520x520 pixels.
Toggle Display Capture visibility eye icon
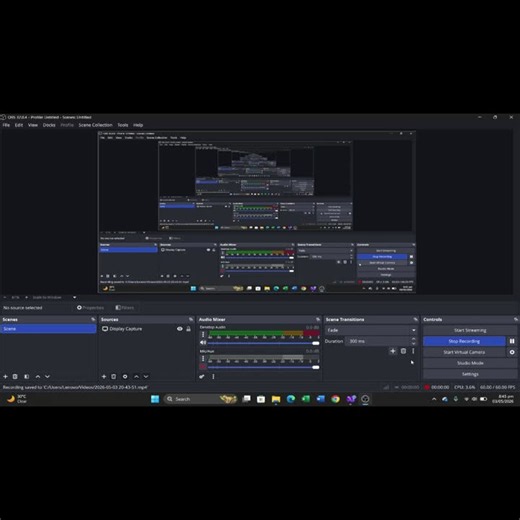(180, 329)
